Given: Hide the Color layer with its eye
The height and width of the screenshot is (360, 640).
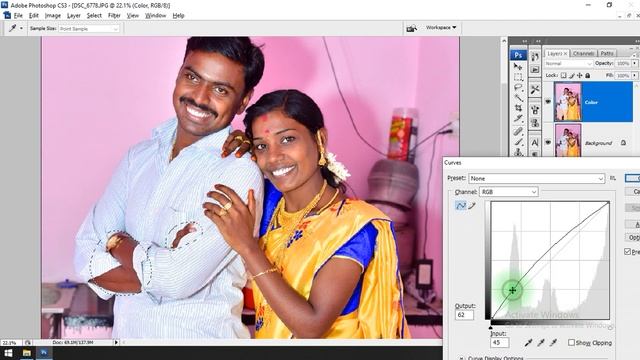Looking at the screenshot, I should click(548, 102).
